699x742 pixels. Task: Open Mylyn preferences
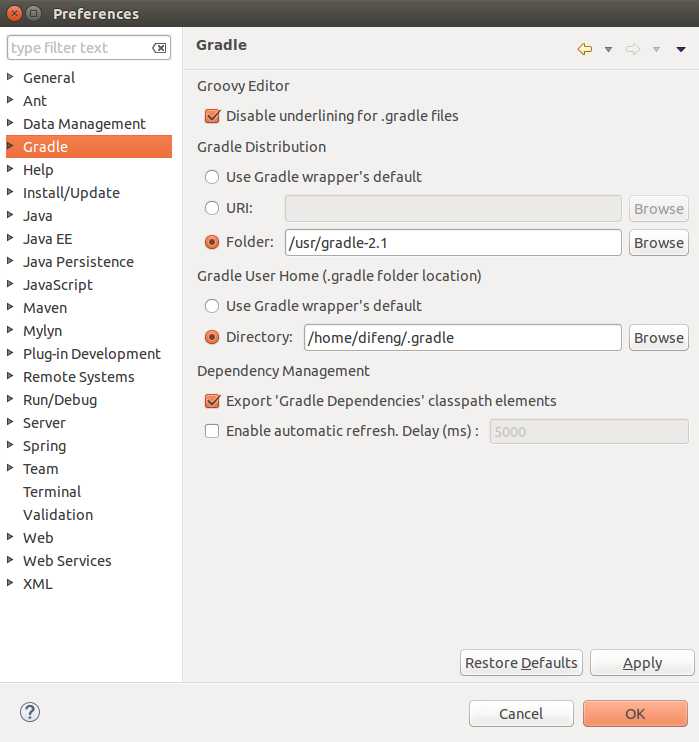click(x=43, y=331)
